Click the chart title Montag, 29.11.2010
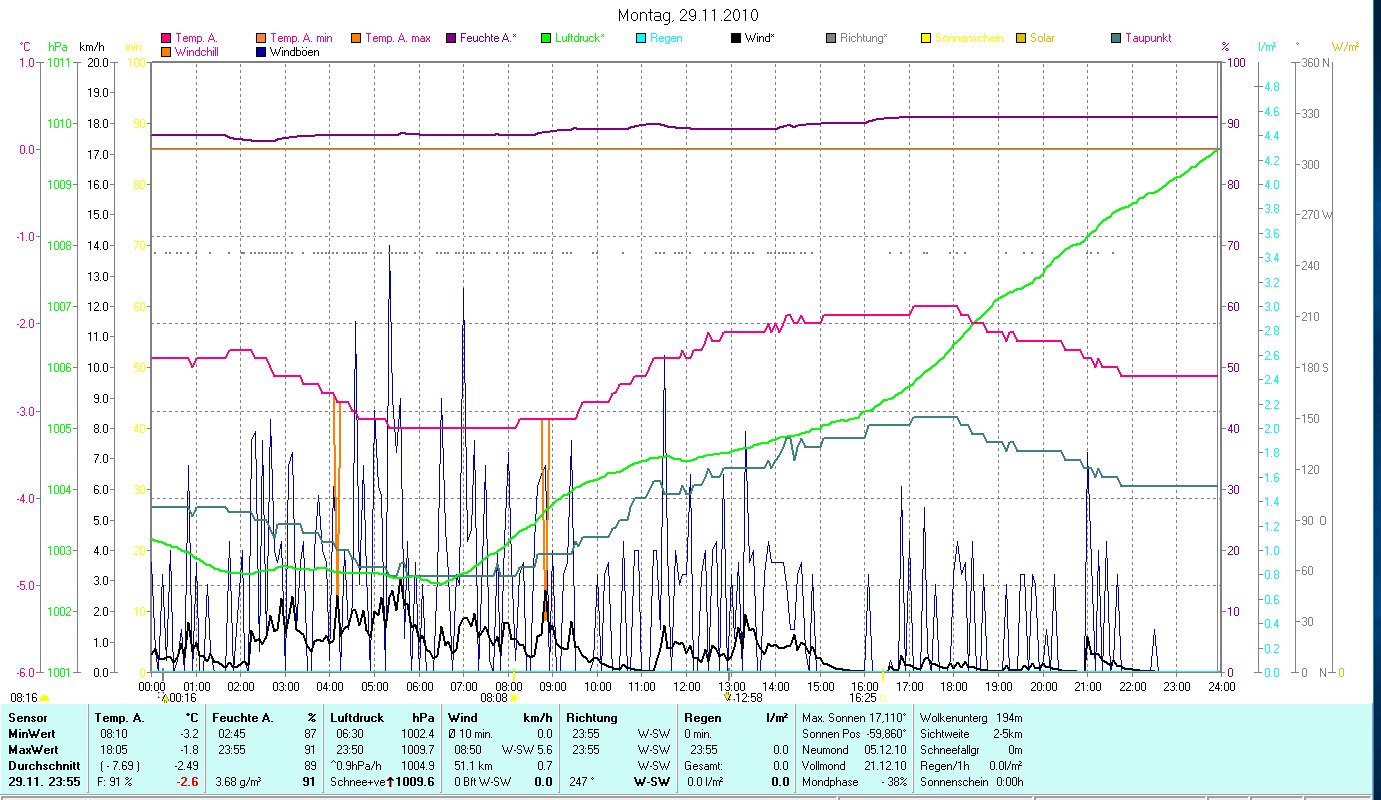1381x800 pixels. click(x=688, y=15)
